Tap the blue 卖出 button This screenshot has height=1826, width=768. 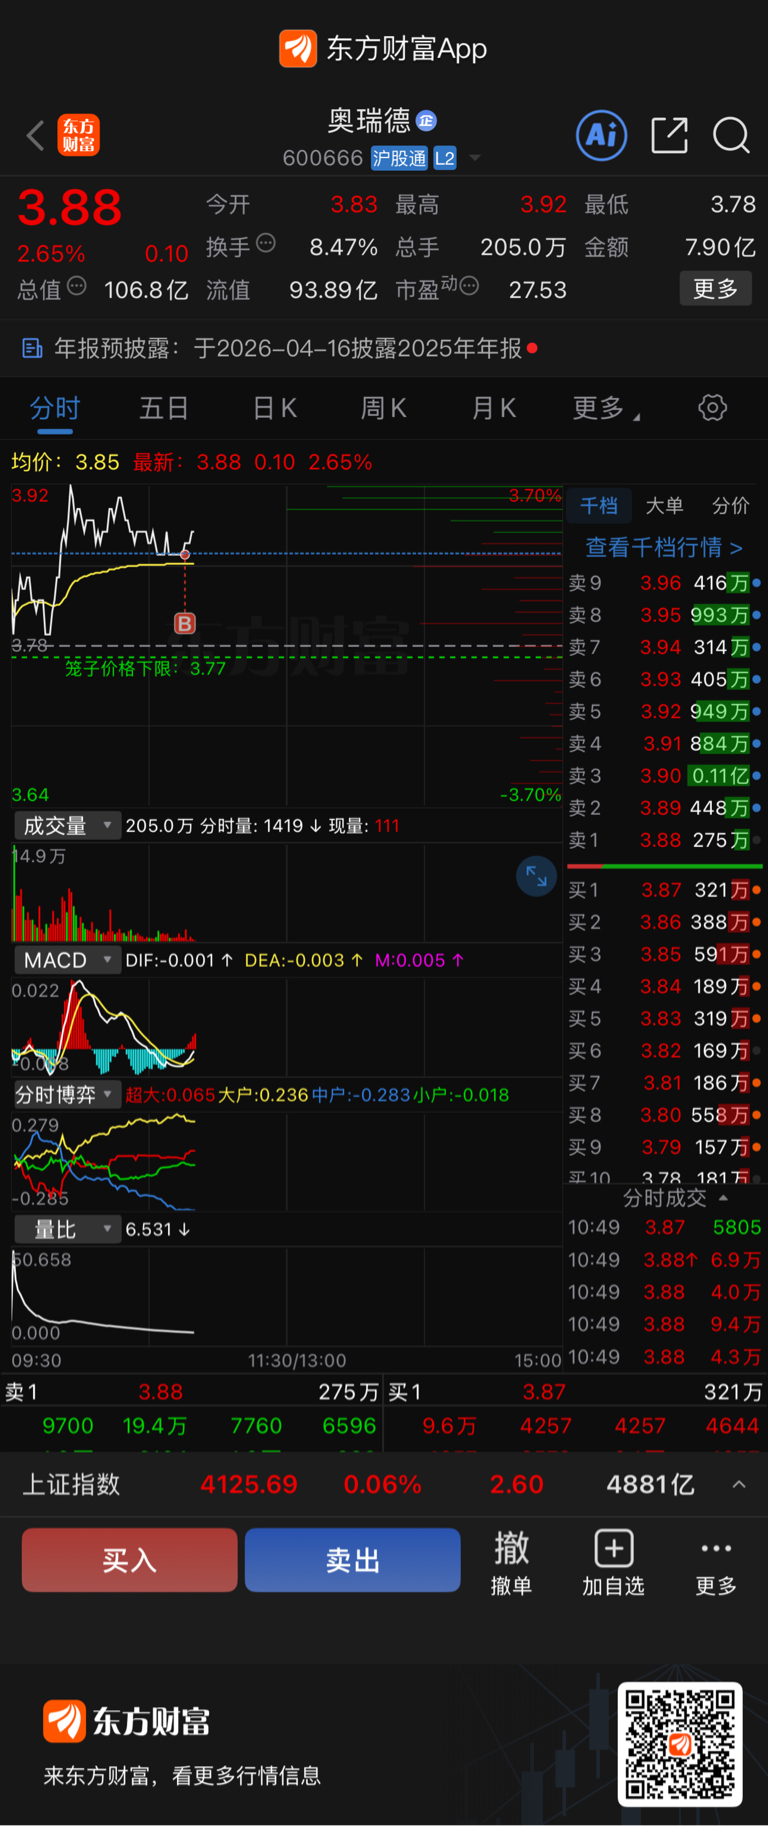(352, 1560)
